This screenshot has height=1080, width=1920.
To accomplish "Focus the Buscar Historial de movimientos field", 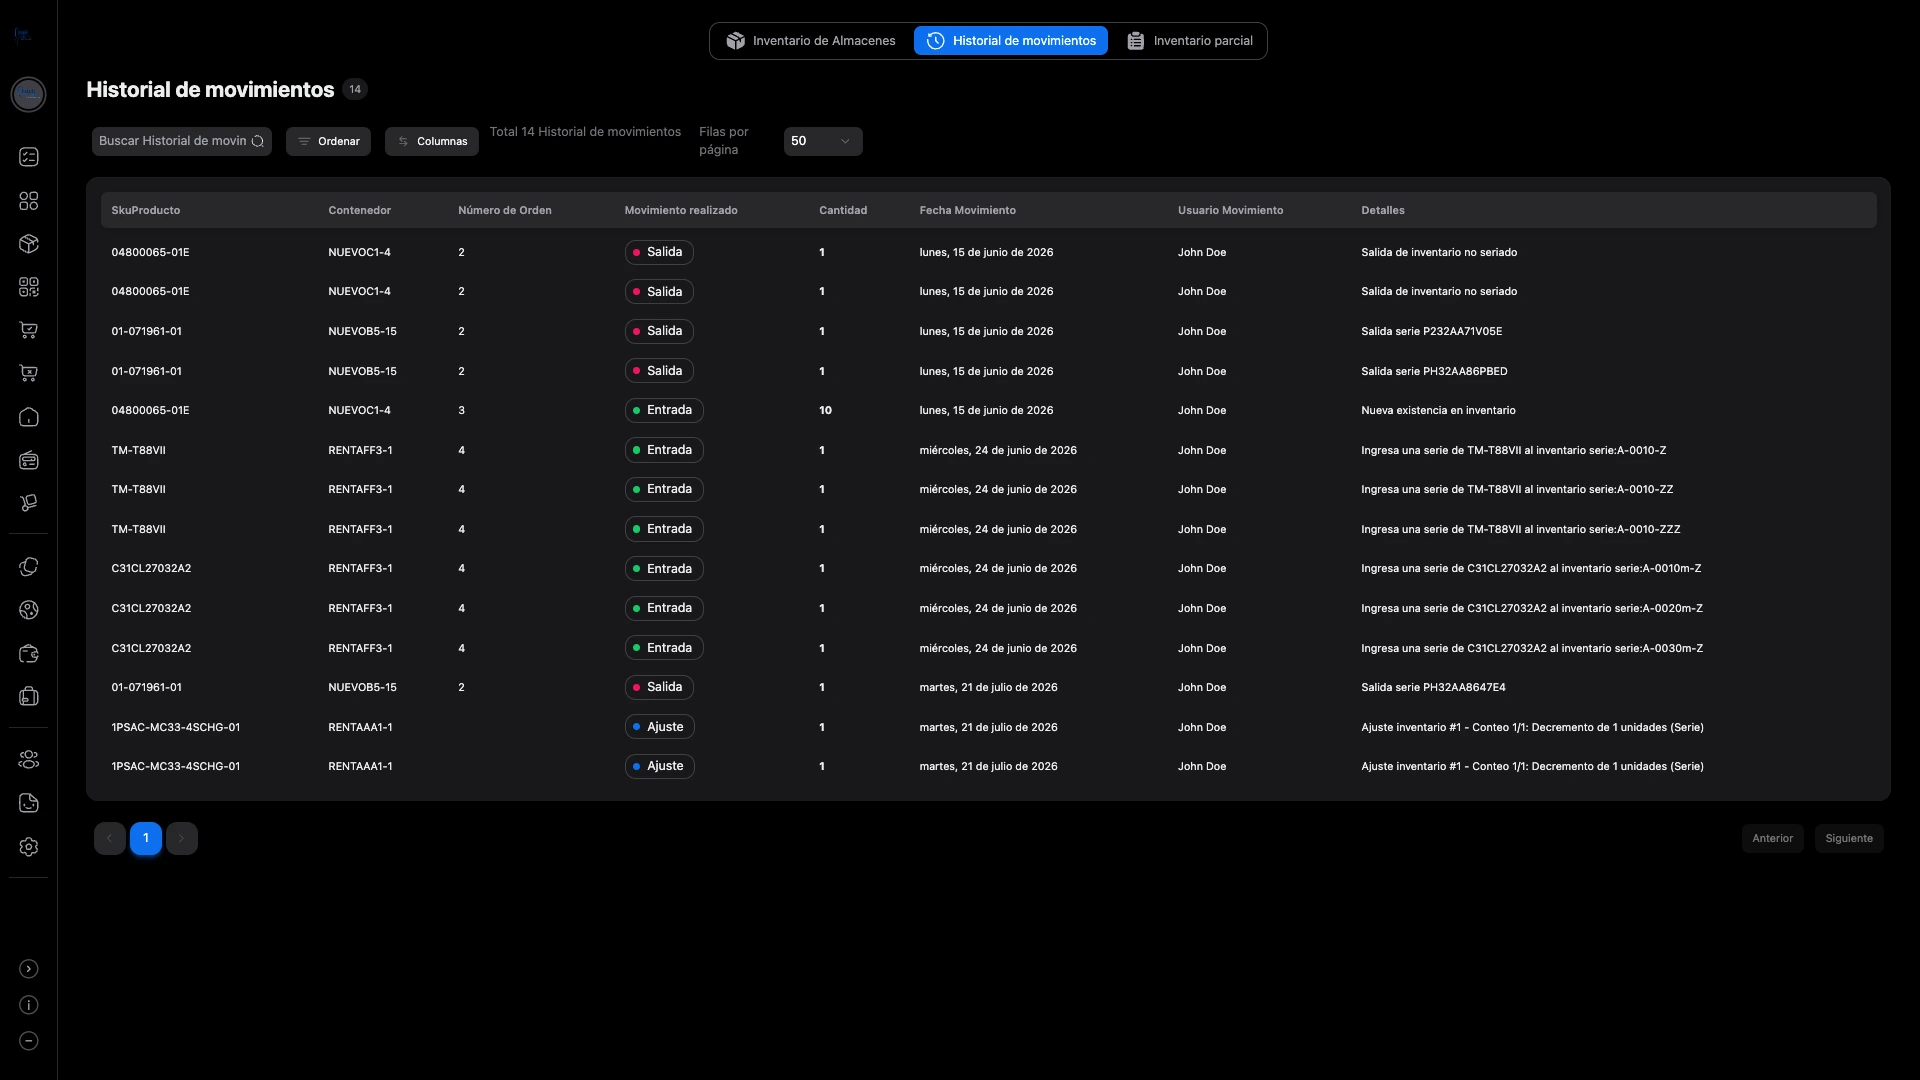I will pyautogui.click(x=182, y=141).
